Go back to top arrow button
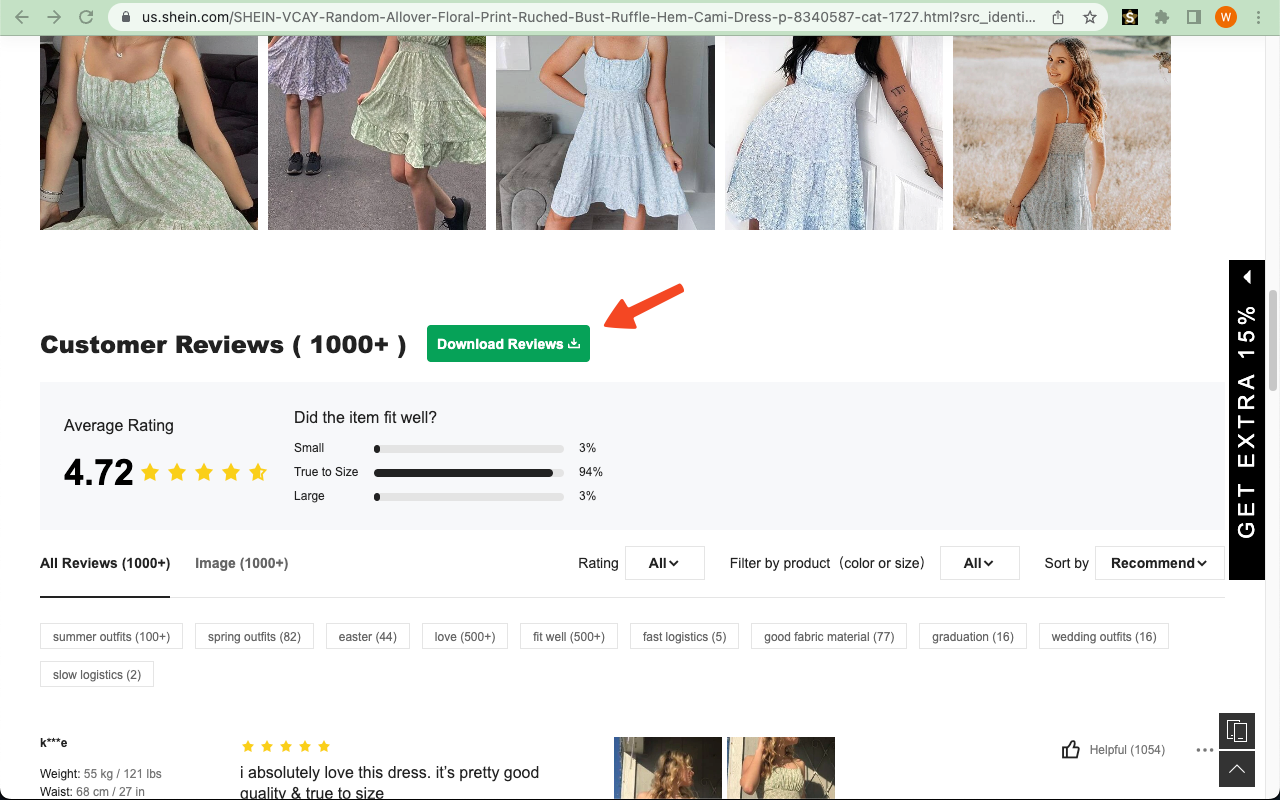Viewport: 1280px width, 800px height. click(x=1237, y=769)
